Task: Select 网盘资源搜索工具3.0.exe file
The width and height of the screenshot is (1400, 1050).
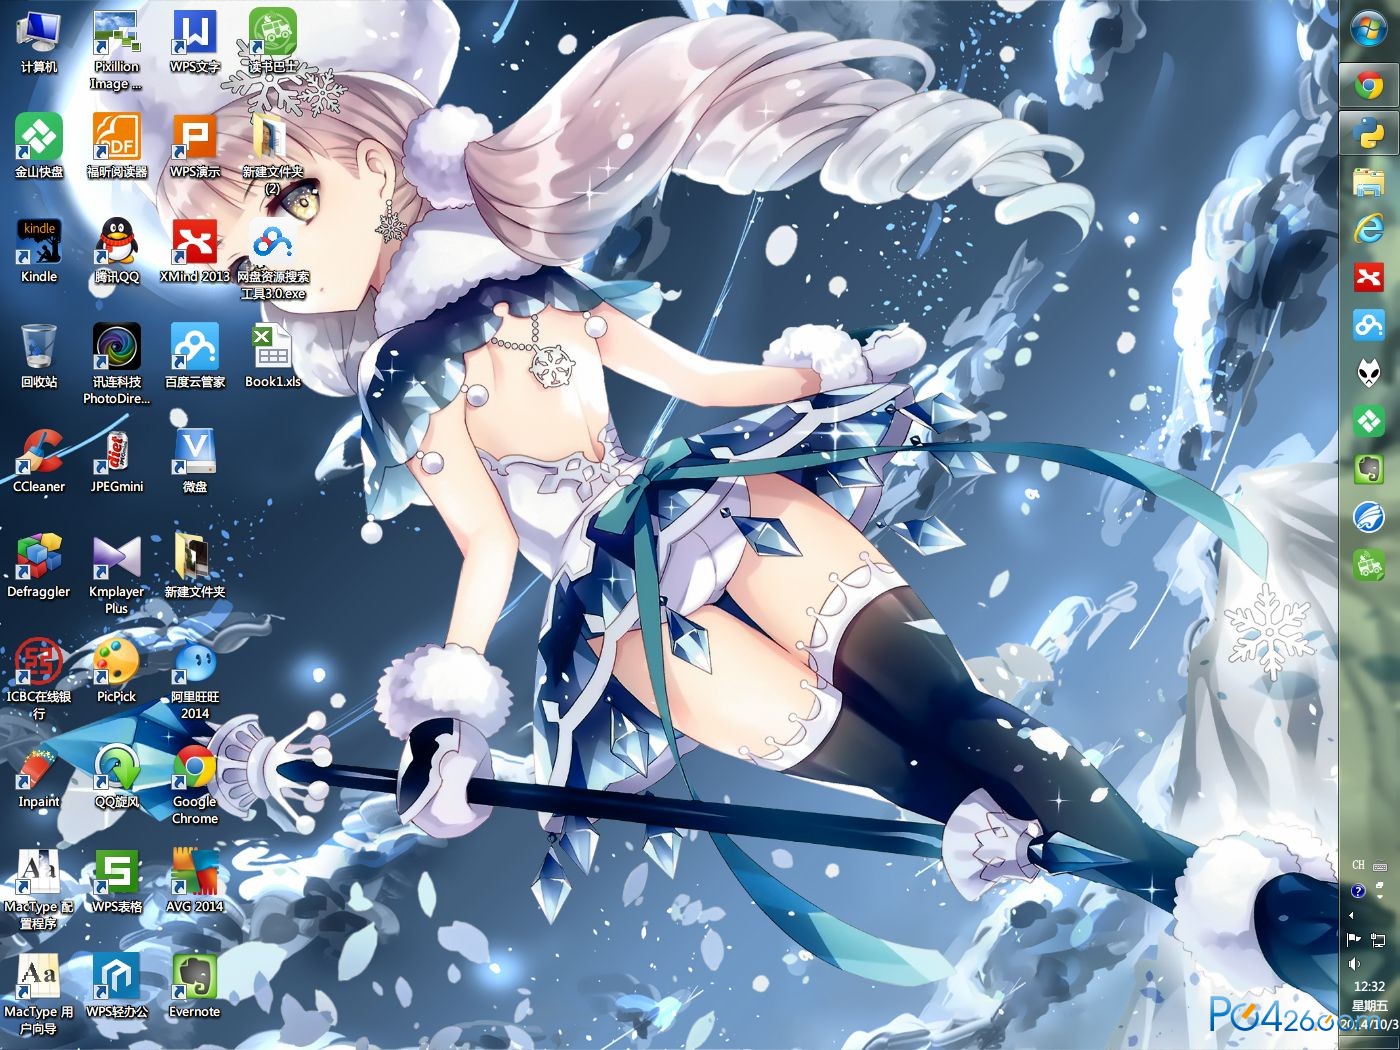Action: (x=273, y=260)
